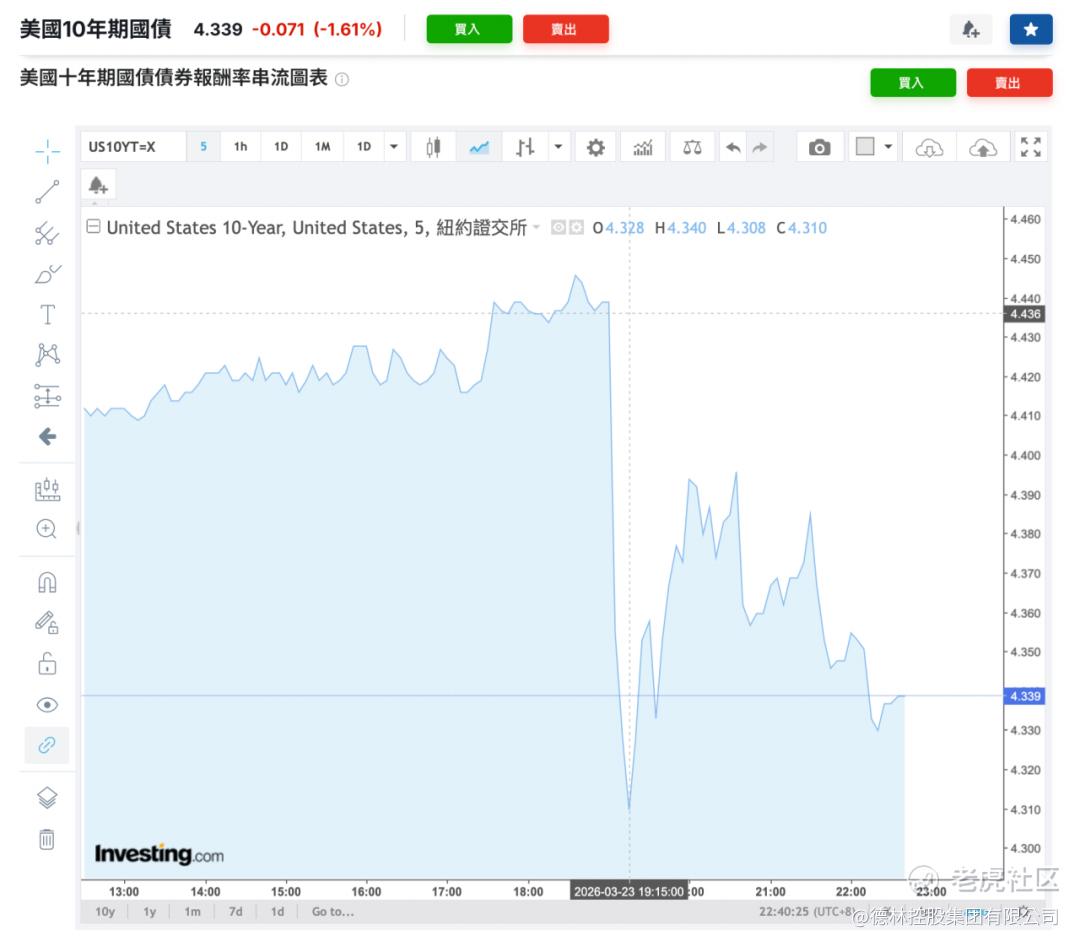
Task: Toggle hide all drawings eye icon
Action: click(x=47, y=704)
